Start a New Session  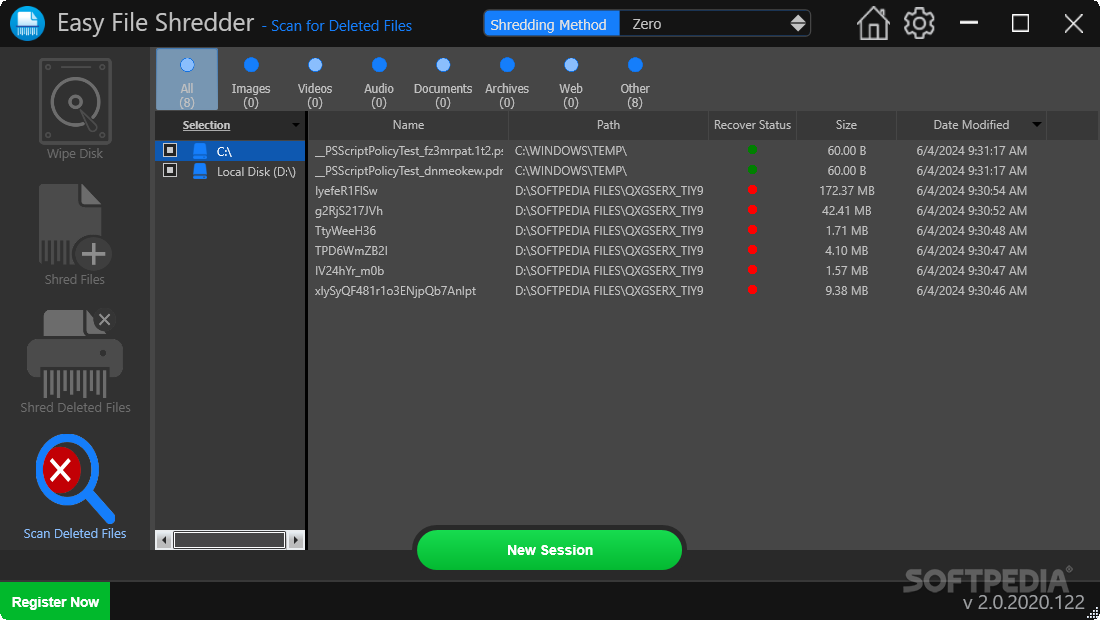[x=549, y=550]
